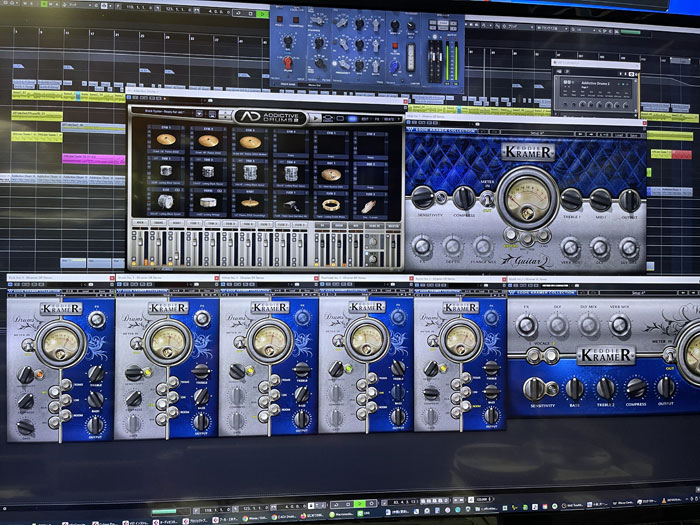Click Save in Kramer Guitar Waves toolbar
Viewport: 700px width, 525px height.
click(634, 135)
